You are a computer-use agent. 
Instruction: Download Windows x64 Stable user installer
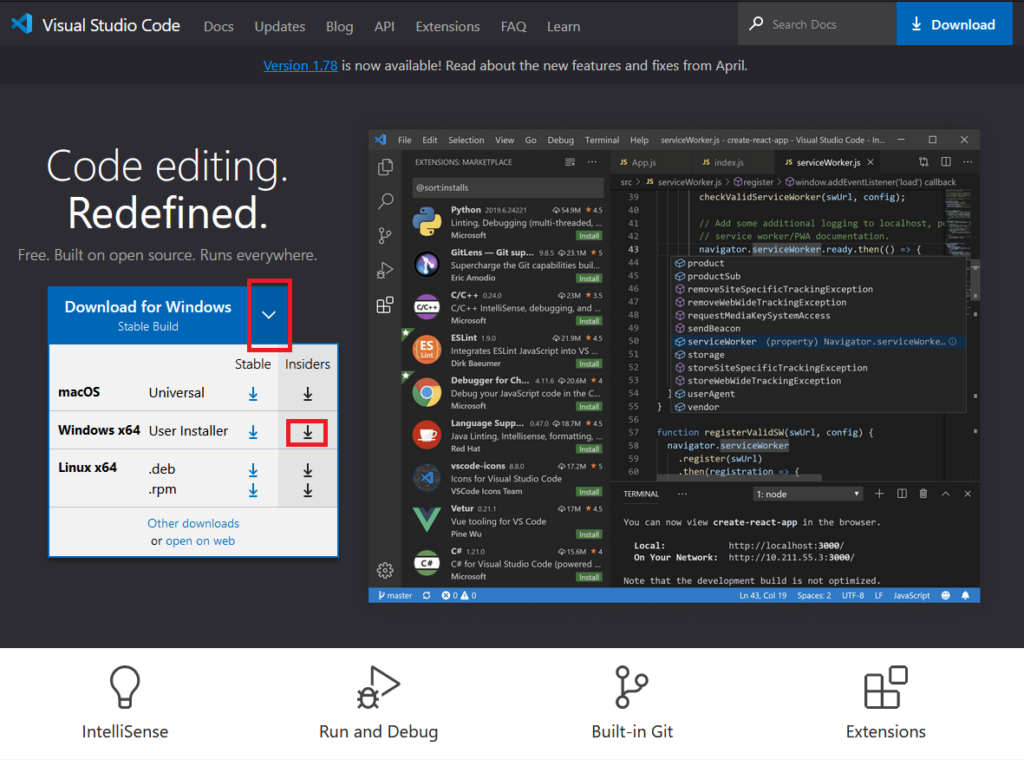point(253,432)
